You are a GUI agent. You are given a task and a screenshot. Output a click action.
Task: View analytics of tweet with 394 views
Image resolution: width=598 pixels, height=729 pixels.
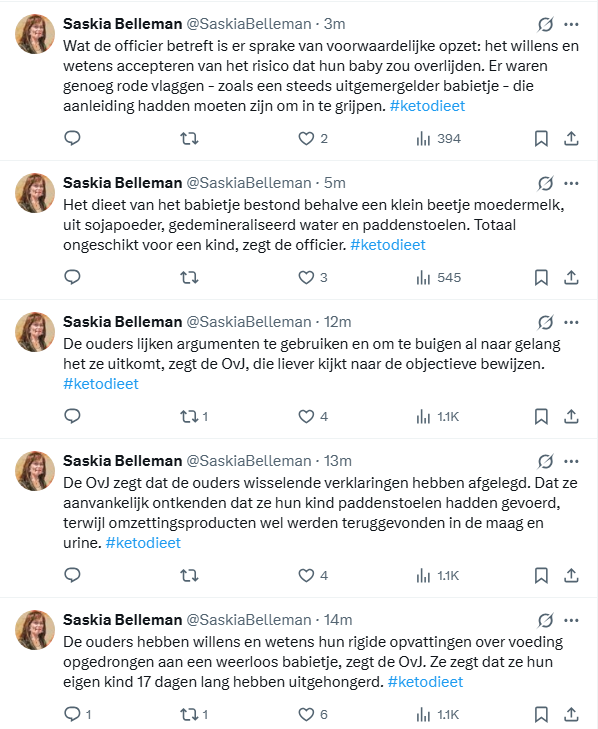(x=439, y=139)
